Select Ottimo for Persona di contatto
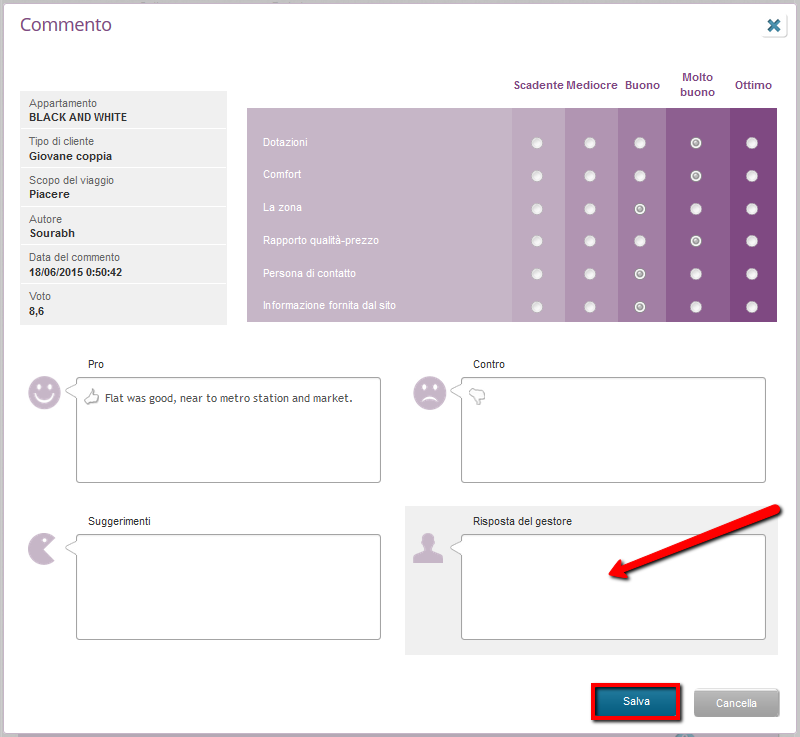This screenshot has width=800, height=737. [x=752, y=274]
